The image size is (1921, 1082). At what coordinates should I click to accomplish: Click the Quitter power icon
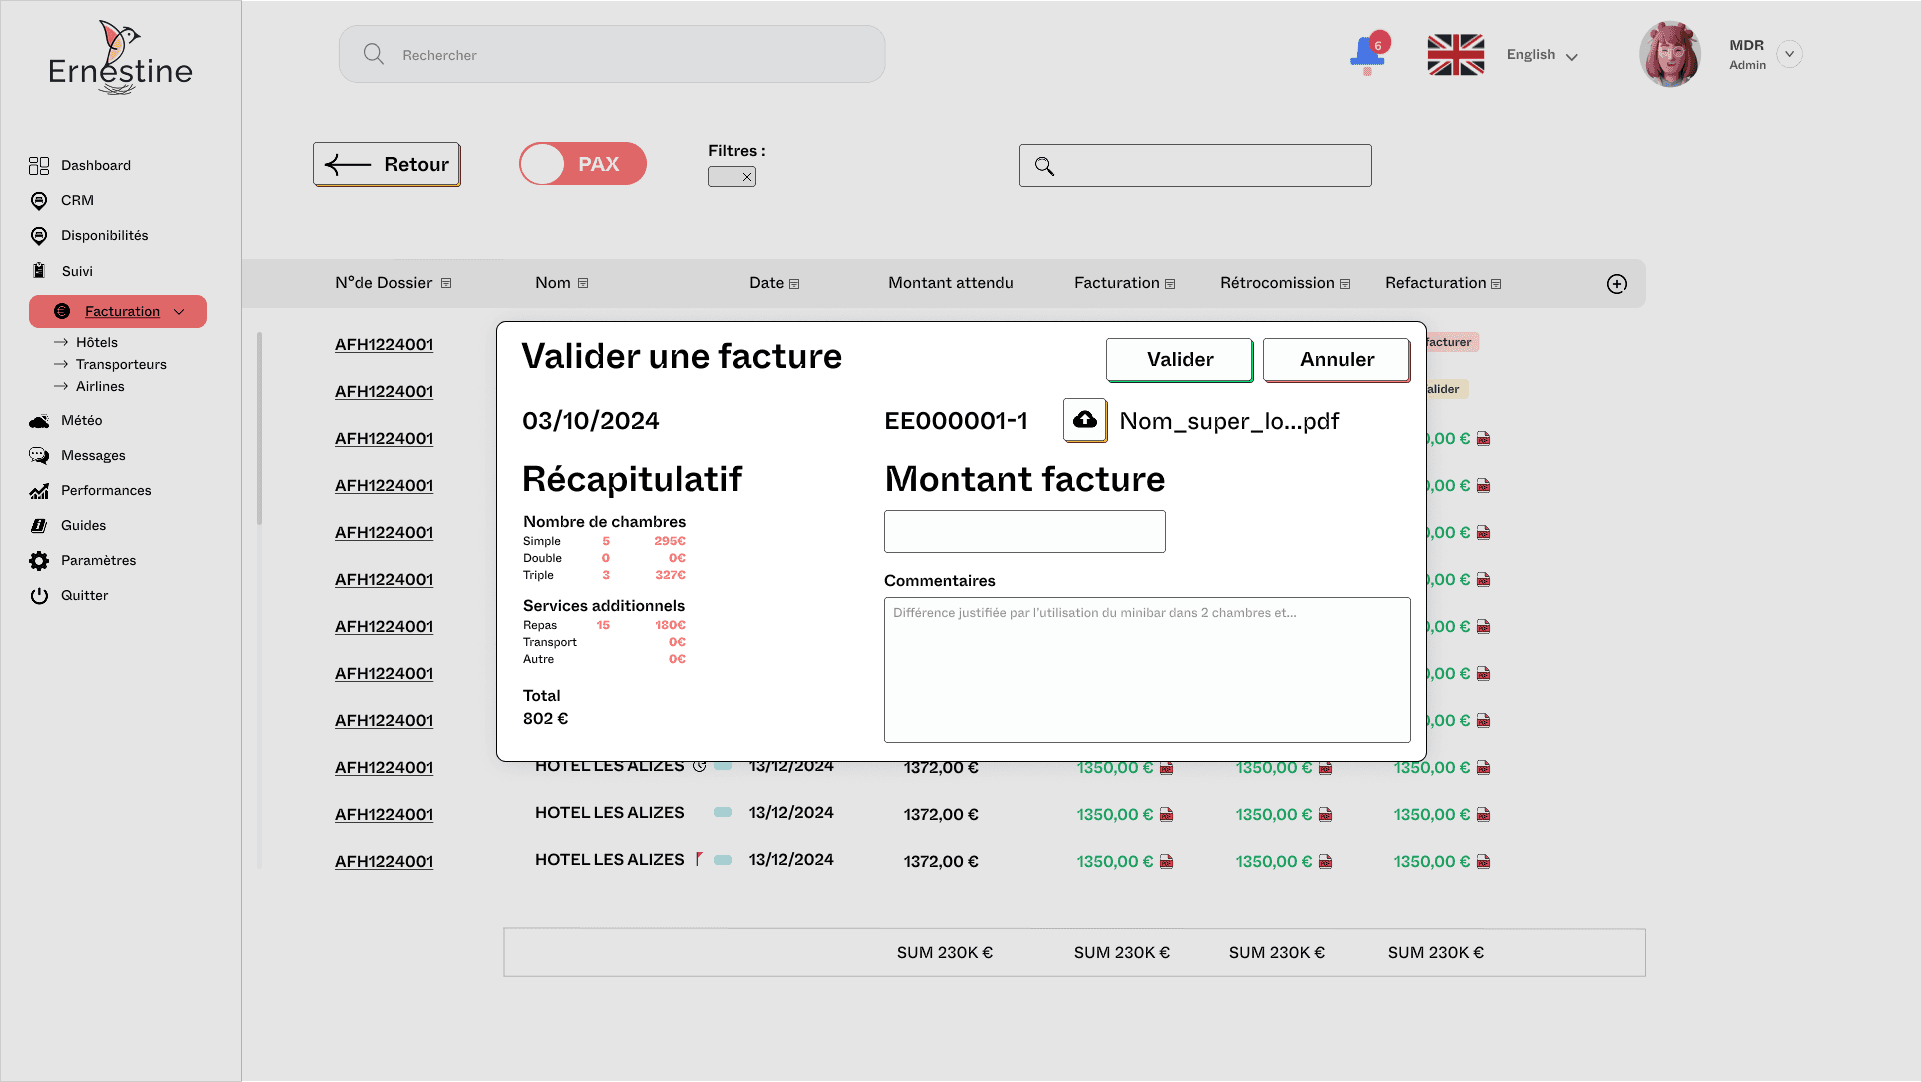pos(39,596)
